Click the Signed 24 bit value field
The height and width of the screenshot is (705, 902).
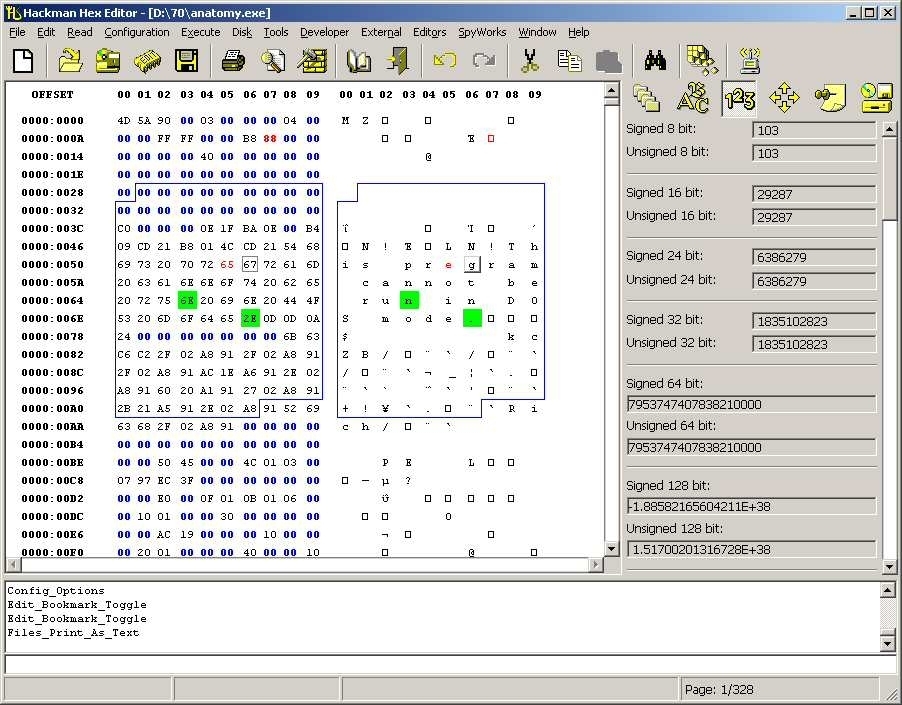pyautogui.click(x=814, y=257)
